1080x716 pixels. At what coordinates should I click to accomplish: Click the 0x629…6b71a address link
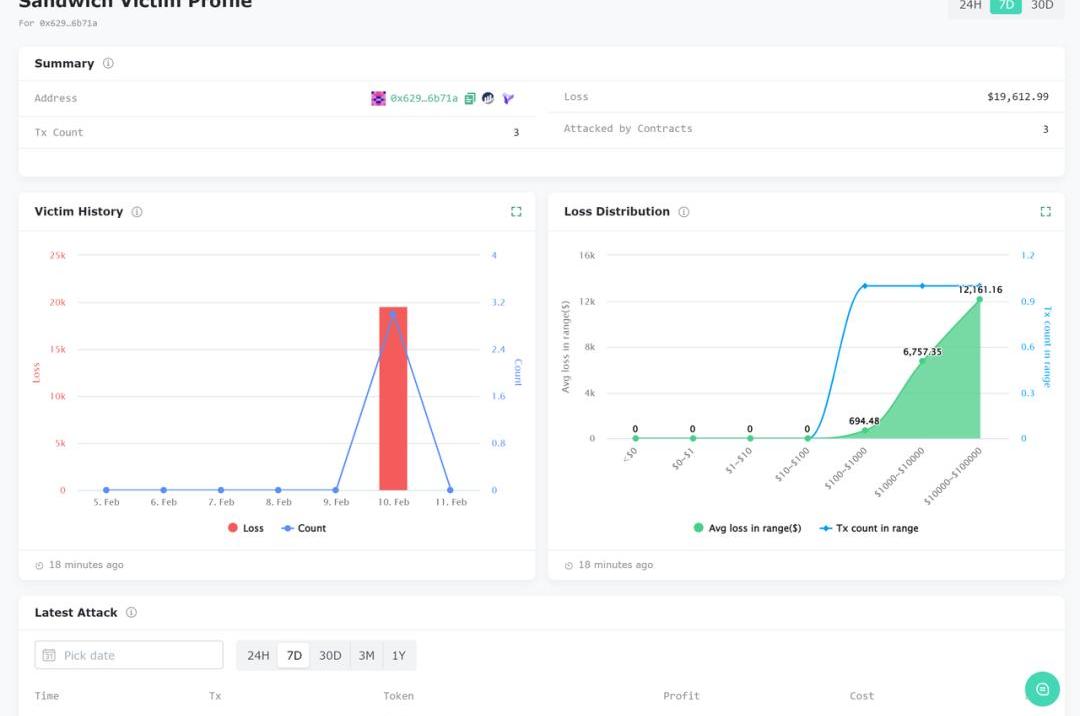point(423,98)
